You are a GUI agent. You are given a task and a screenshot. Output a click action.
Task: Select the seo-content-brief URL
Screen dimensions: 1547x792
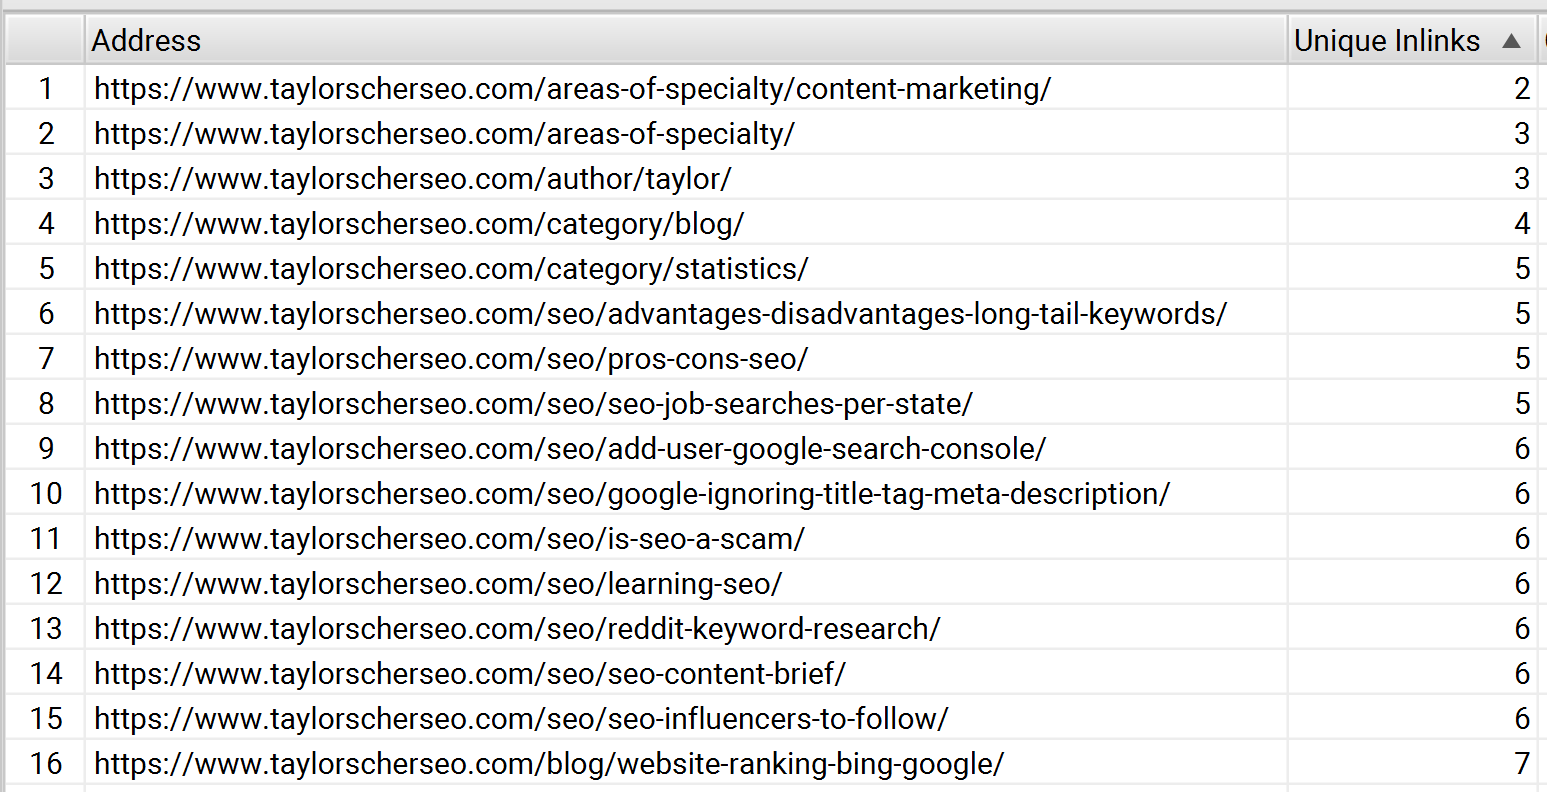(470, 673)
